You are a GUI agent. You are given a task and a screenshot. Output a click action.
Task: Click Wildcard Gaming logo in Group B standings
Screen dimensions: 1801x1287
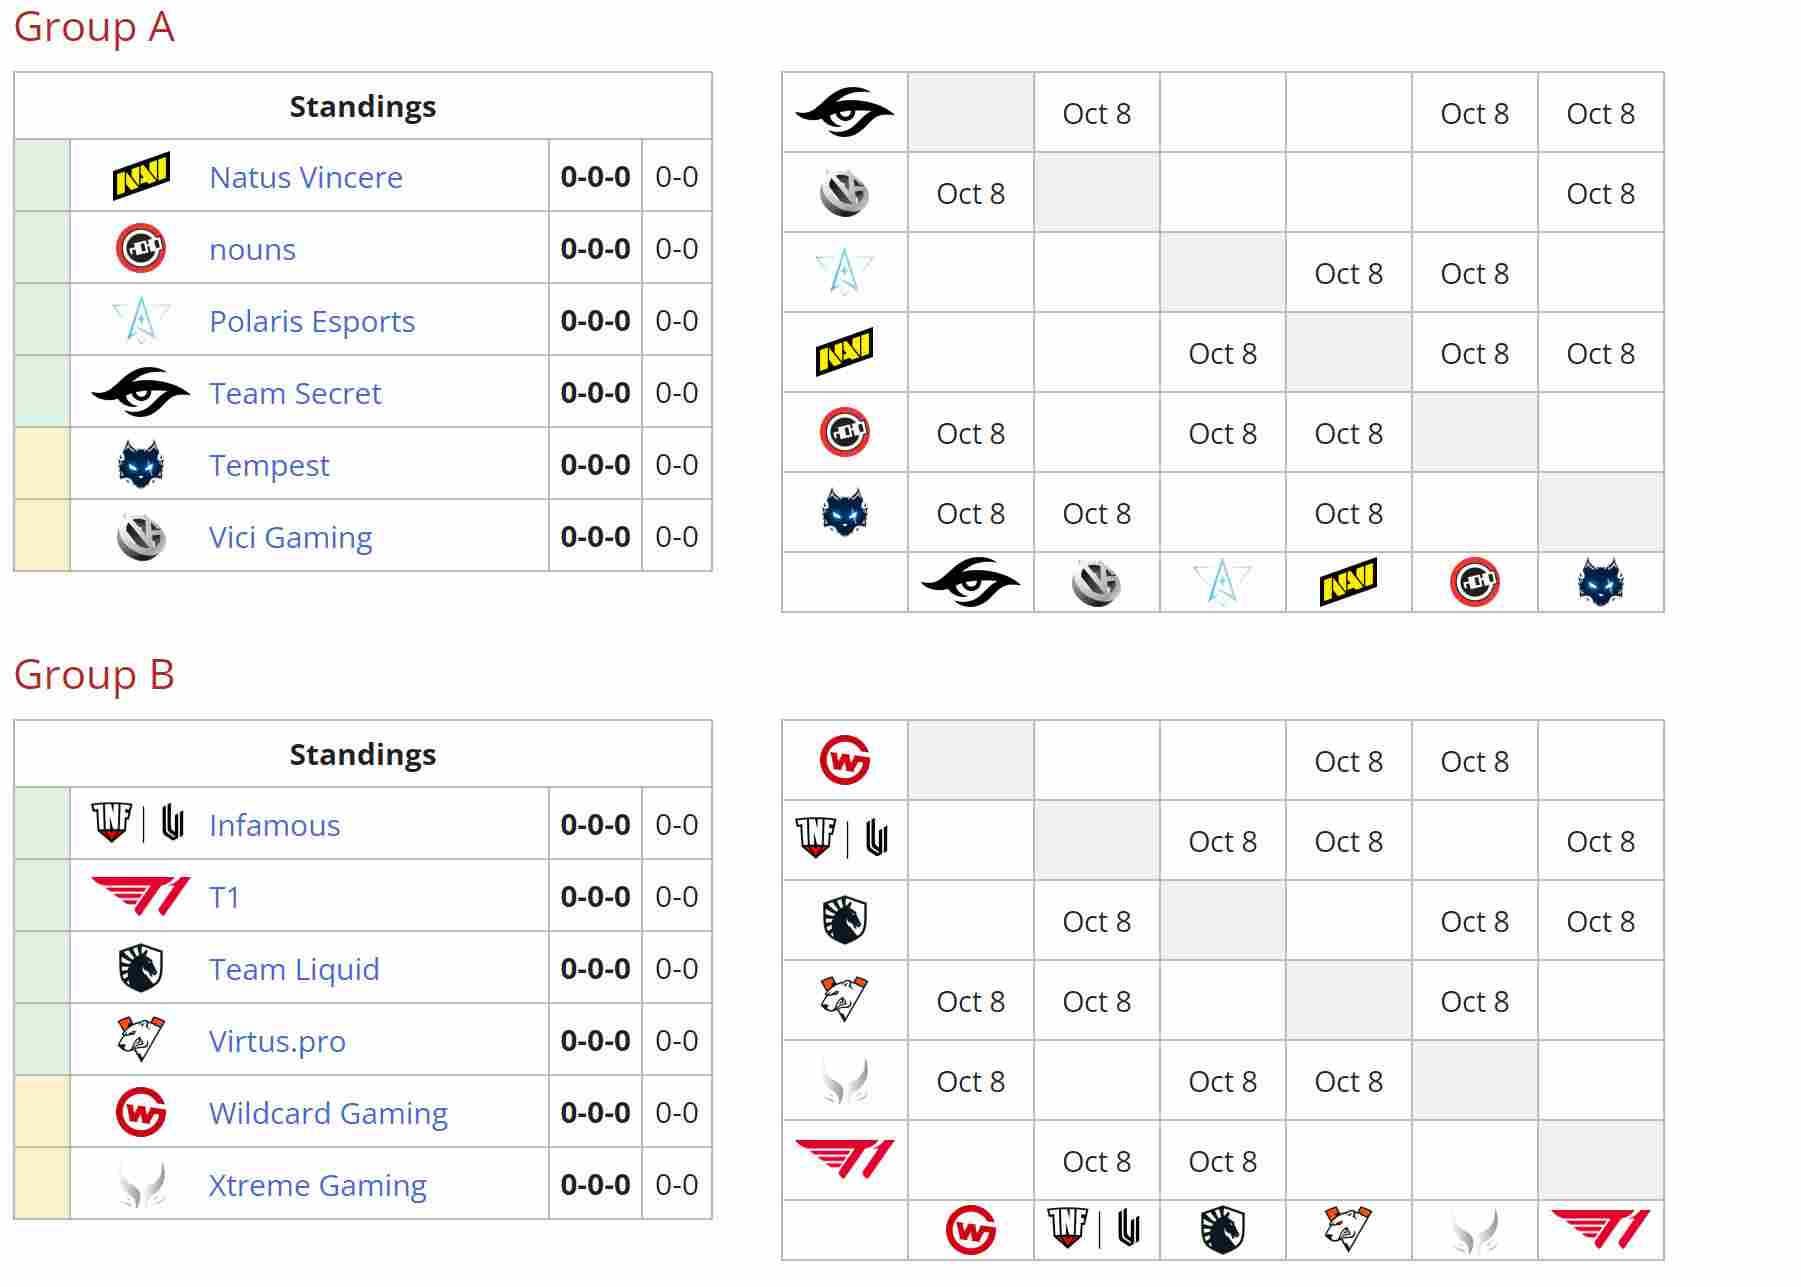coord(141,1113)
